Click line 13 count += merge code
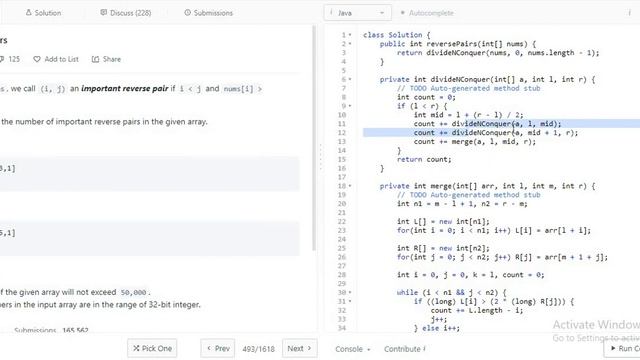This screenshot has height=360, width=640. (x=474, y=142)
